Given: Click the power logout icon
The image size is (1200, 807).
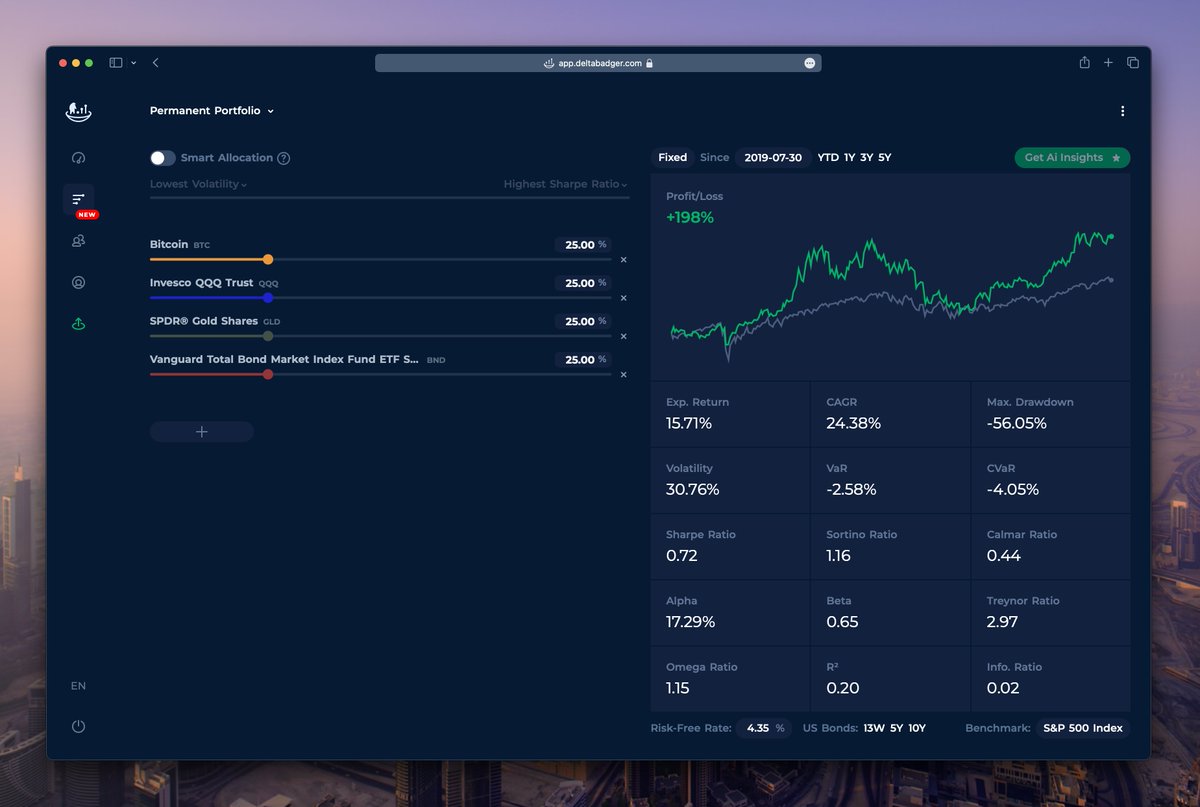Looking at the screenshot, I should click(x=78, y=726).
